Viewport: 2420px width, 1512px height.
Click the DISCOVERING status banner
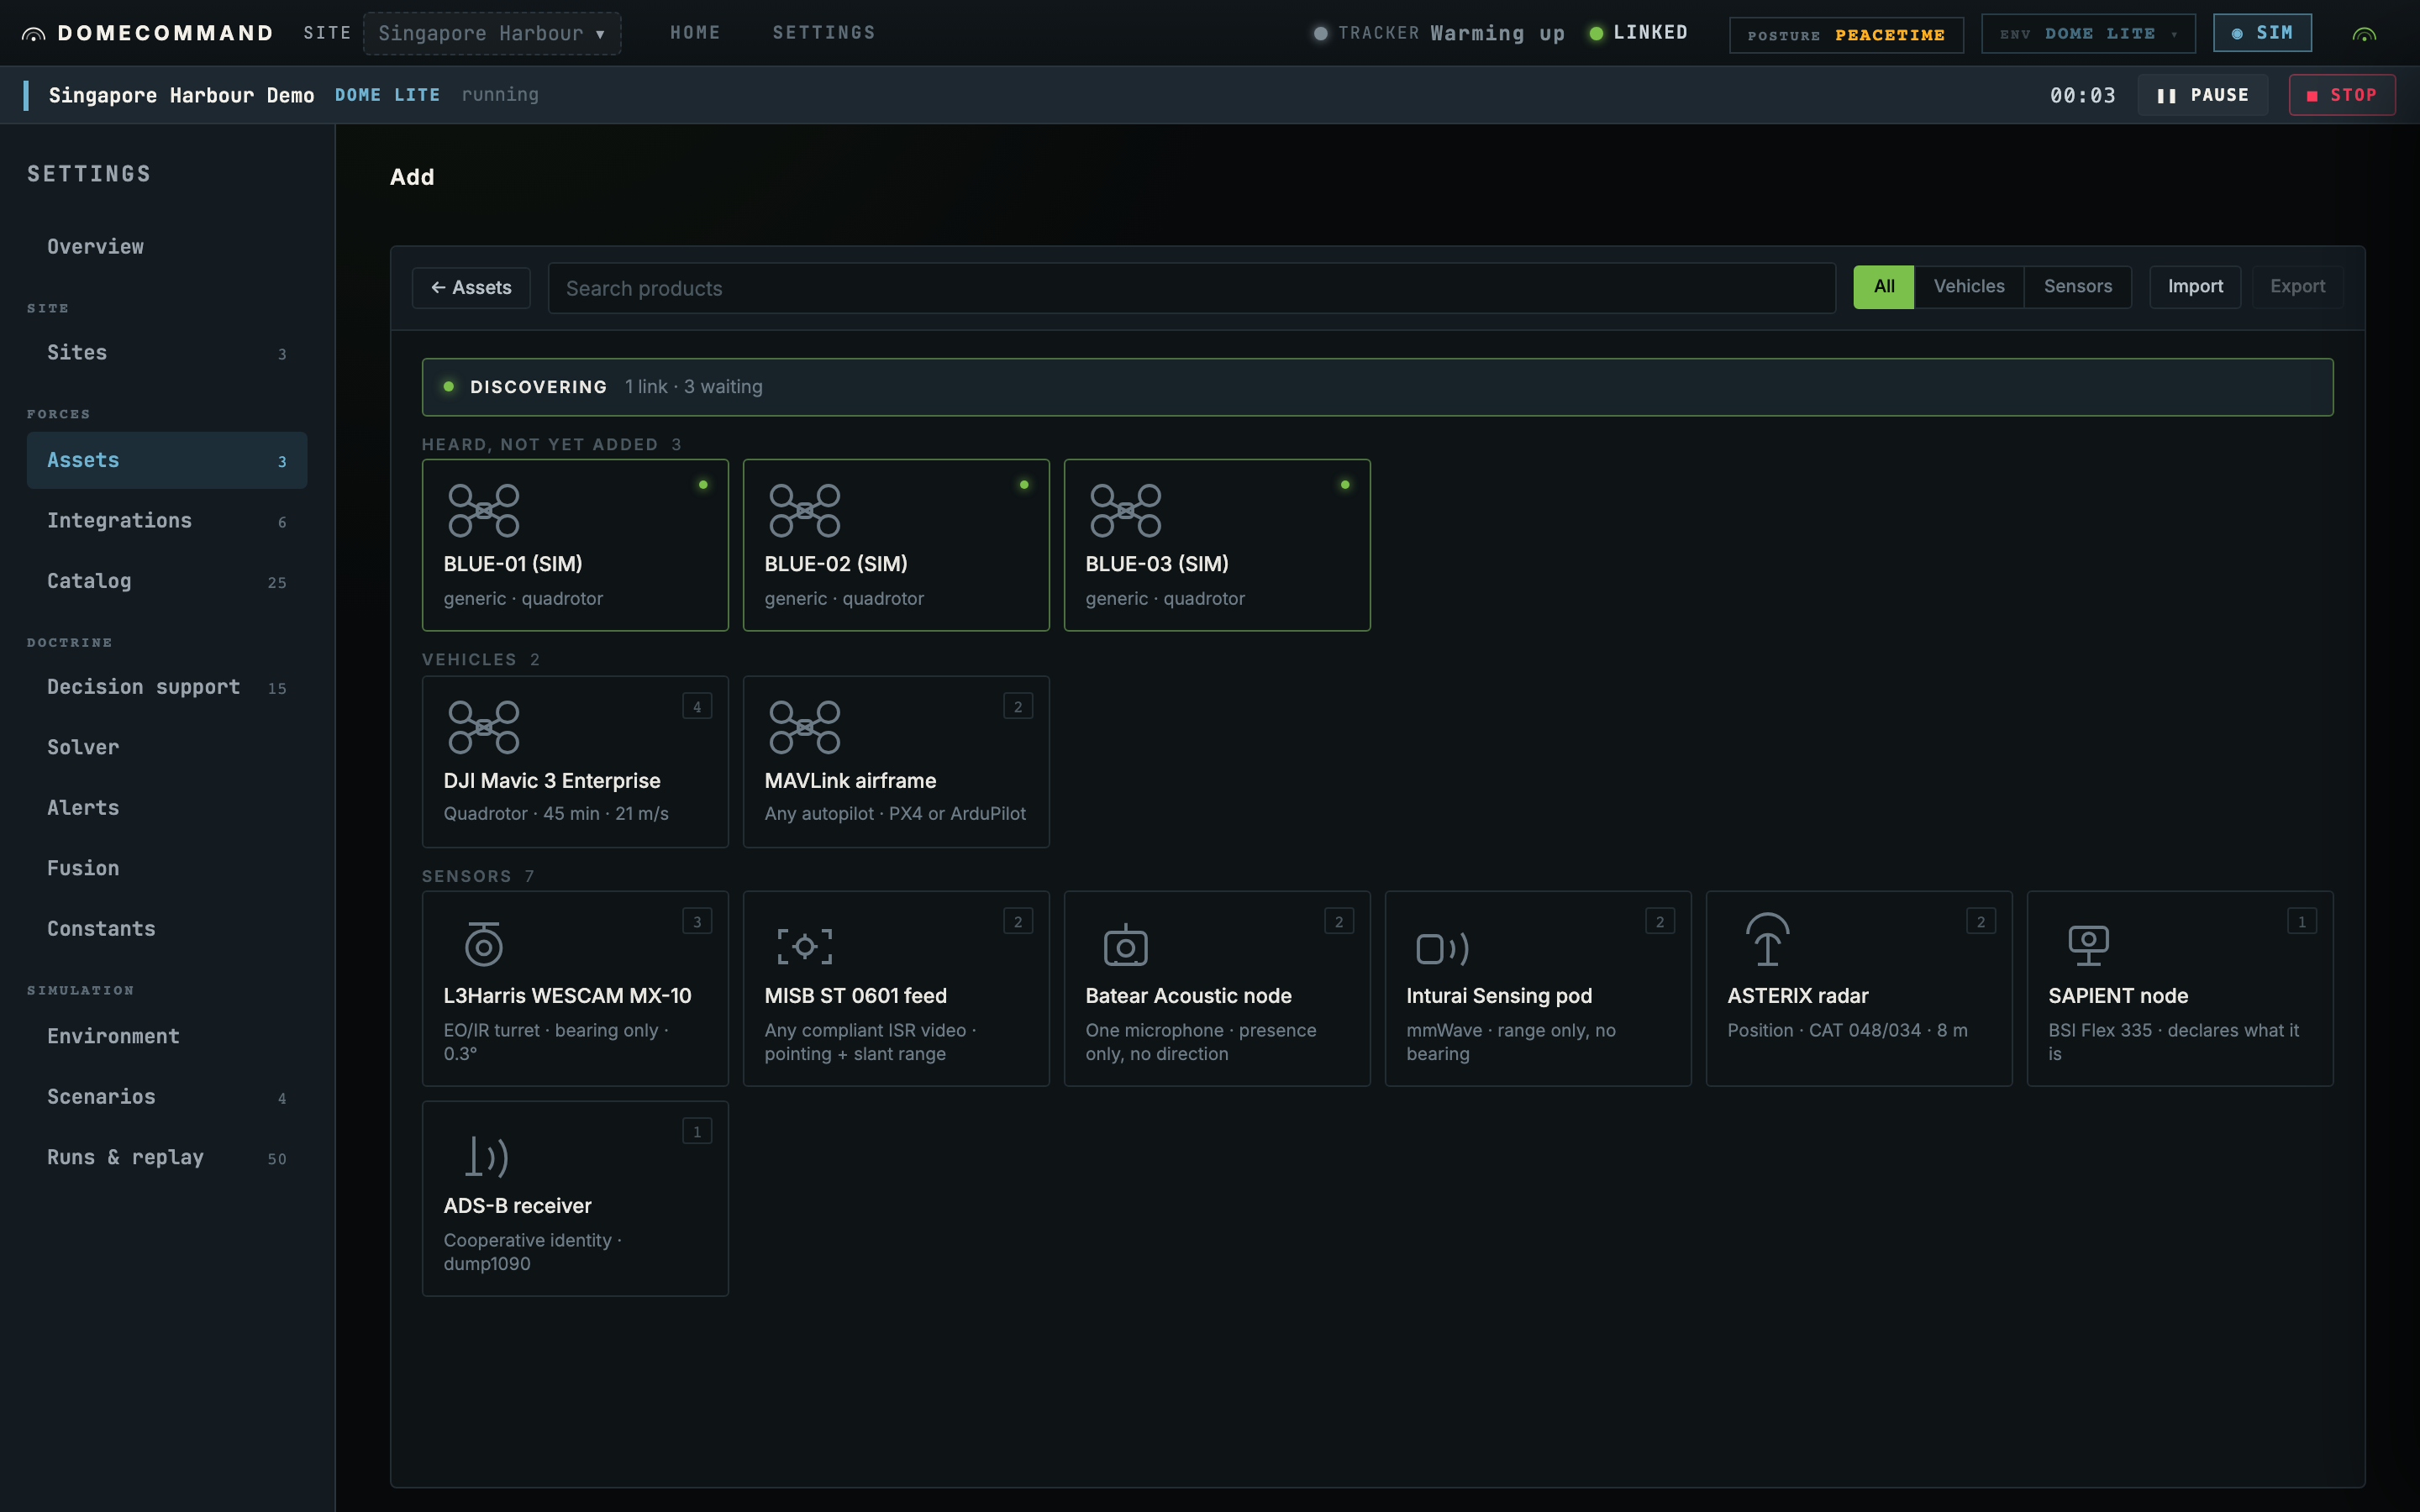click(x=1377, y=387)
